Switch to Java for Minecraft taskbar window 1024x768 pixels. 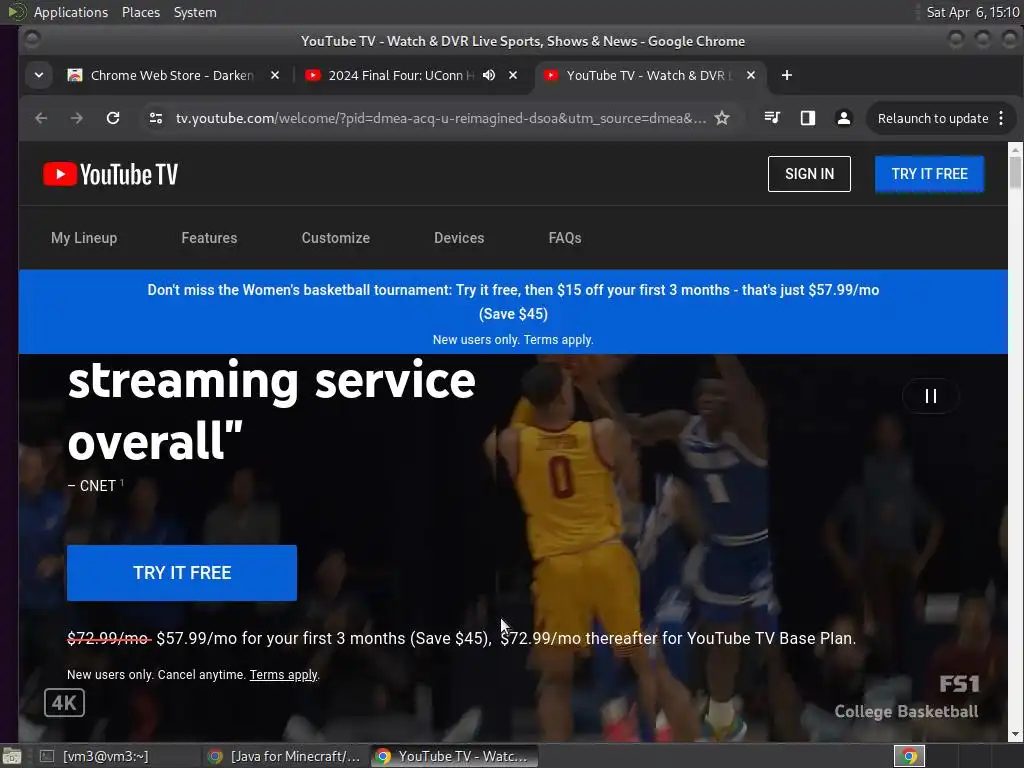click(x=284, y=756)
